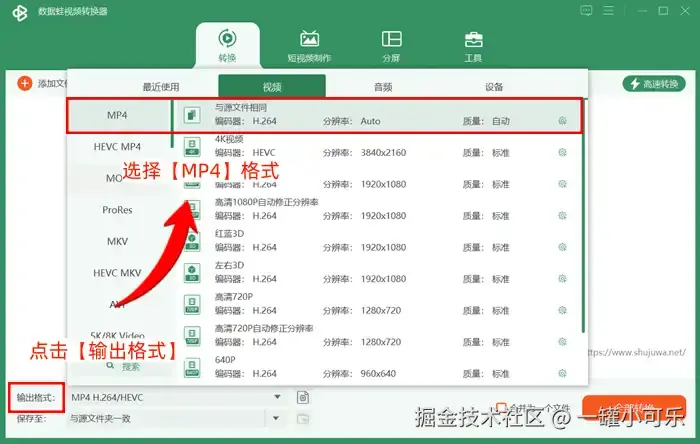
Task: Select the 左右3D preset icon
Action: point(192,273)
